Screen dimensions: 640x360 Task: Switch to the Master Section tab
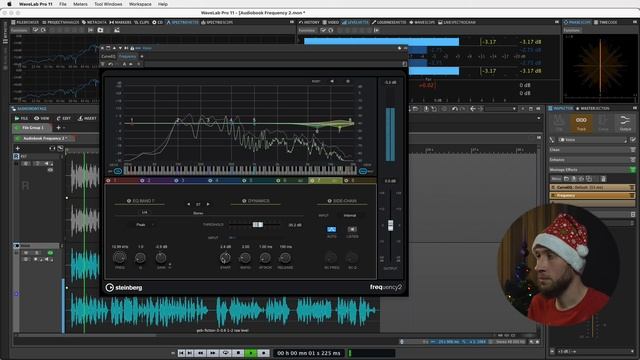(592, 108)
